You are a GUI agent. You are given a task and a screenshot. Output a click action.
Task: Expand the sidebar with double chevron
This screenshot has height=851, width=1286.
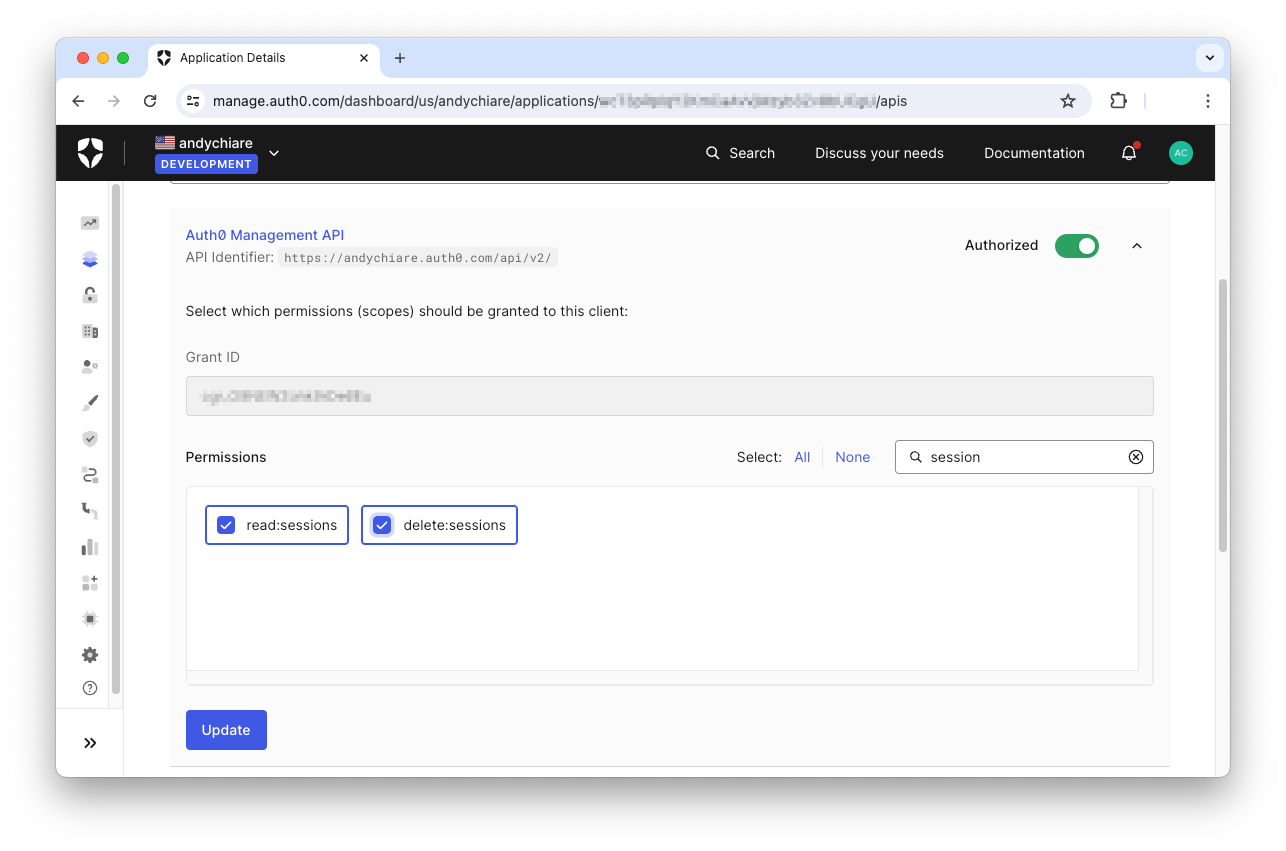(90, 743)
